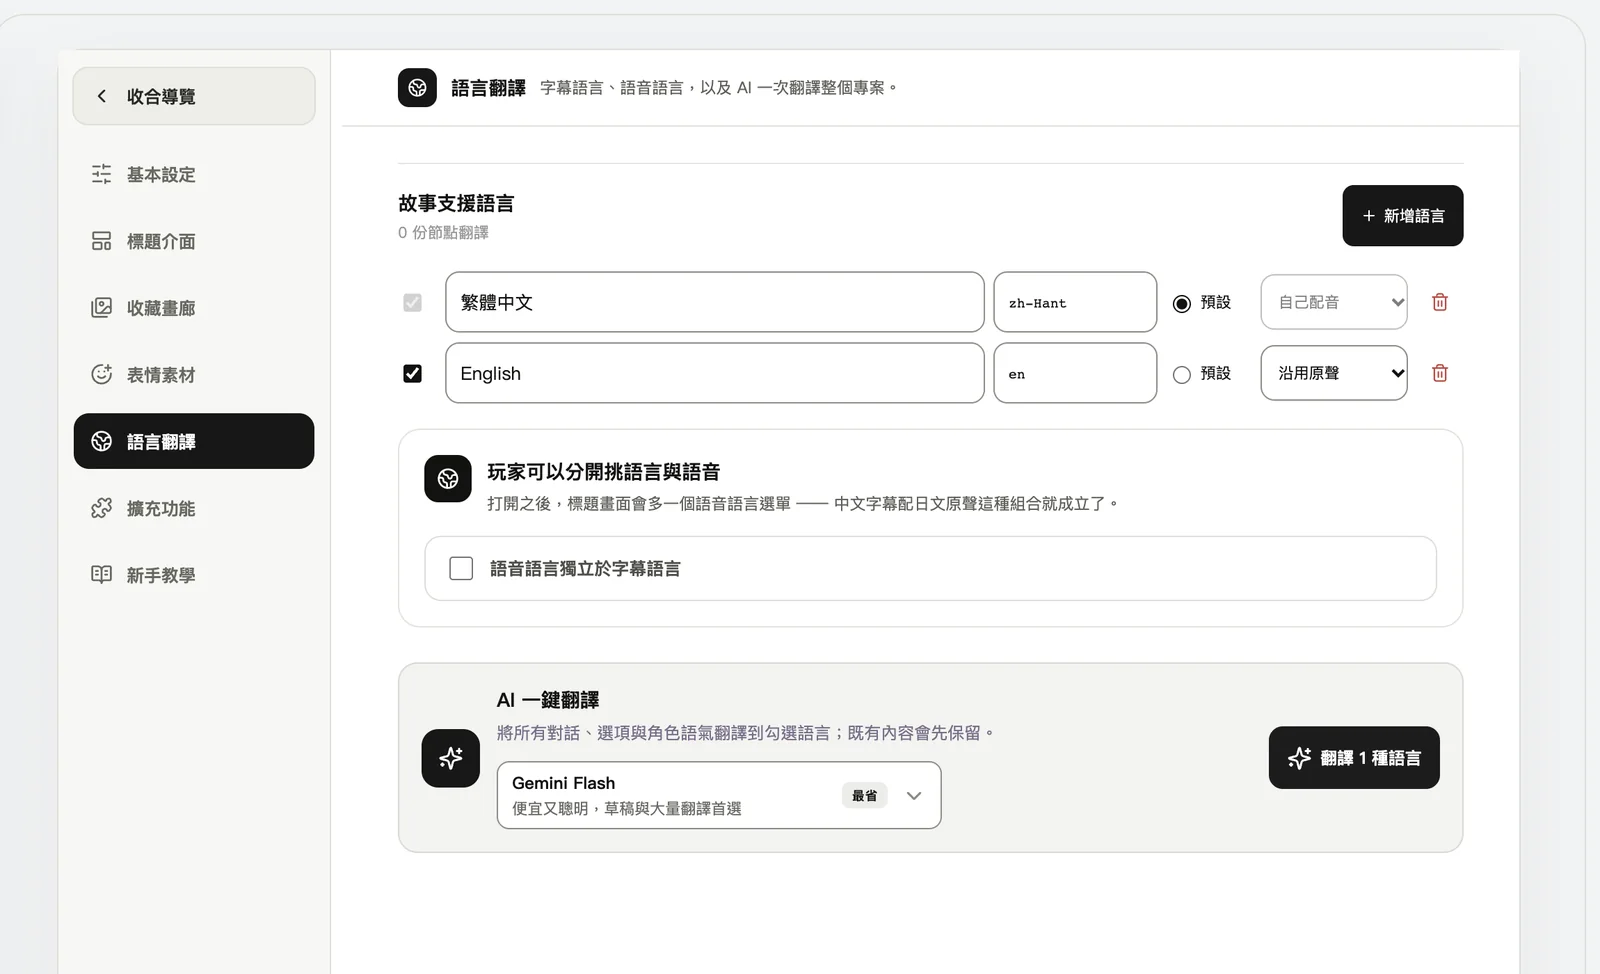Click the back chevron in 收合導覽
Image resolution: width=1600 pixels, height=974 pixels.
click(x=101, y=96)
